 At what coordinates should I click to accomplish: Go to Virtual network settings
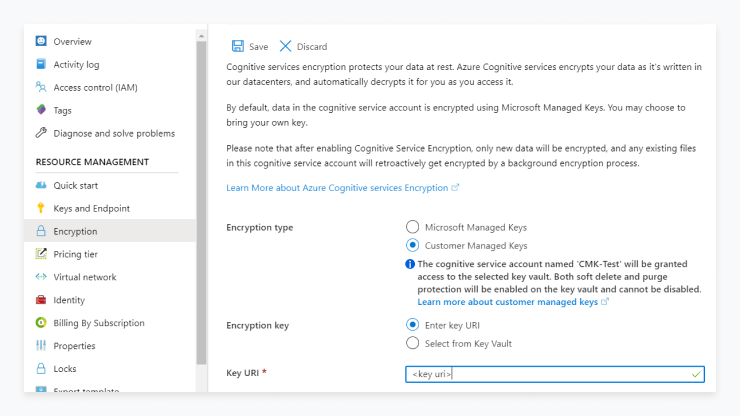84,277
